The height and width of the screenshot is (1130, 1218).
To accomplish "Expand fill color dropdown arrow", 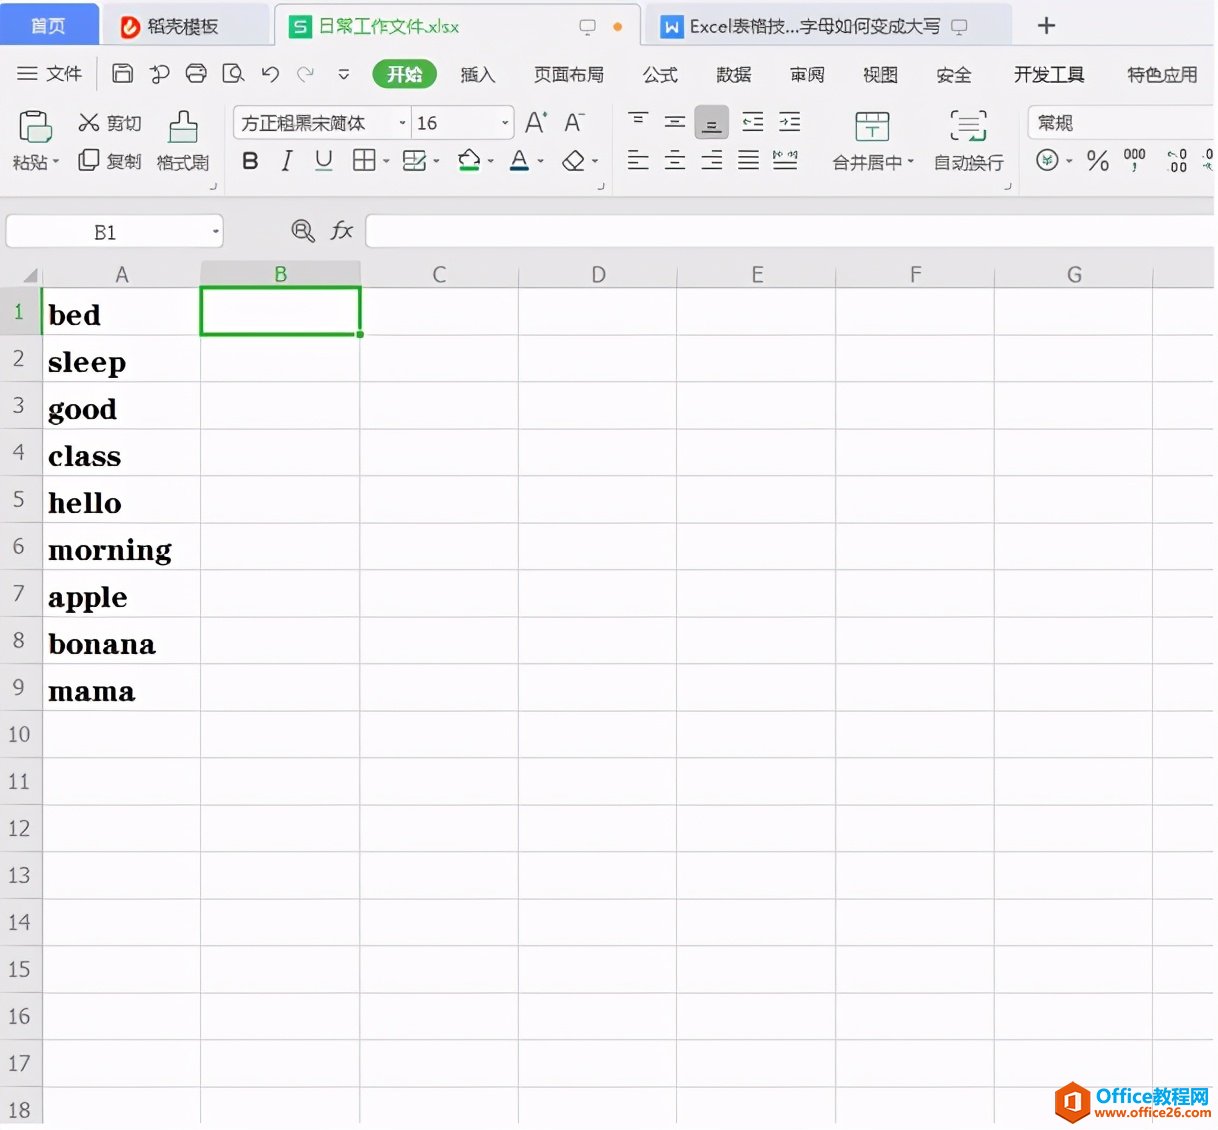I will (x=491, y=161).
